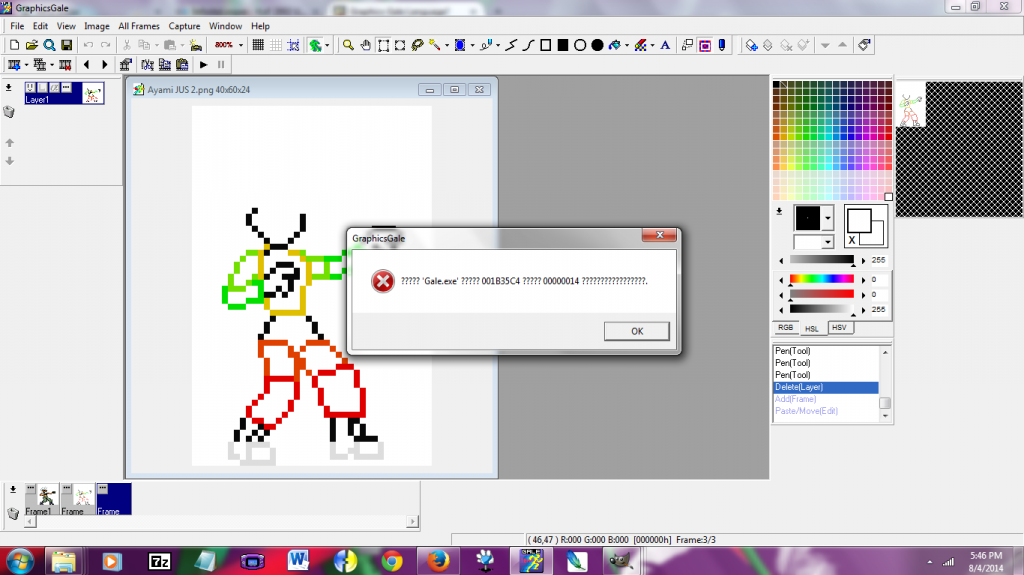Viewport: 1024px width, 575px height.
Task: Open Firefox from the Windows taskbar
Action: pyautogui.click(x=436, y=560)
